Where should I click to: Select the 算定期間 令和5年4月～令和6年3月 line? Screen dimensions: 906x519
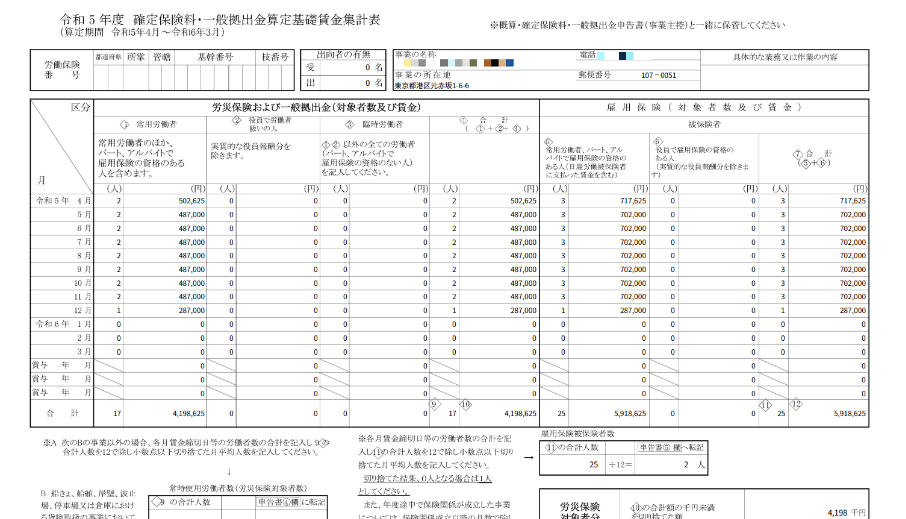coord(142,33)
